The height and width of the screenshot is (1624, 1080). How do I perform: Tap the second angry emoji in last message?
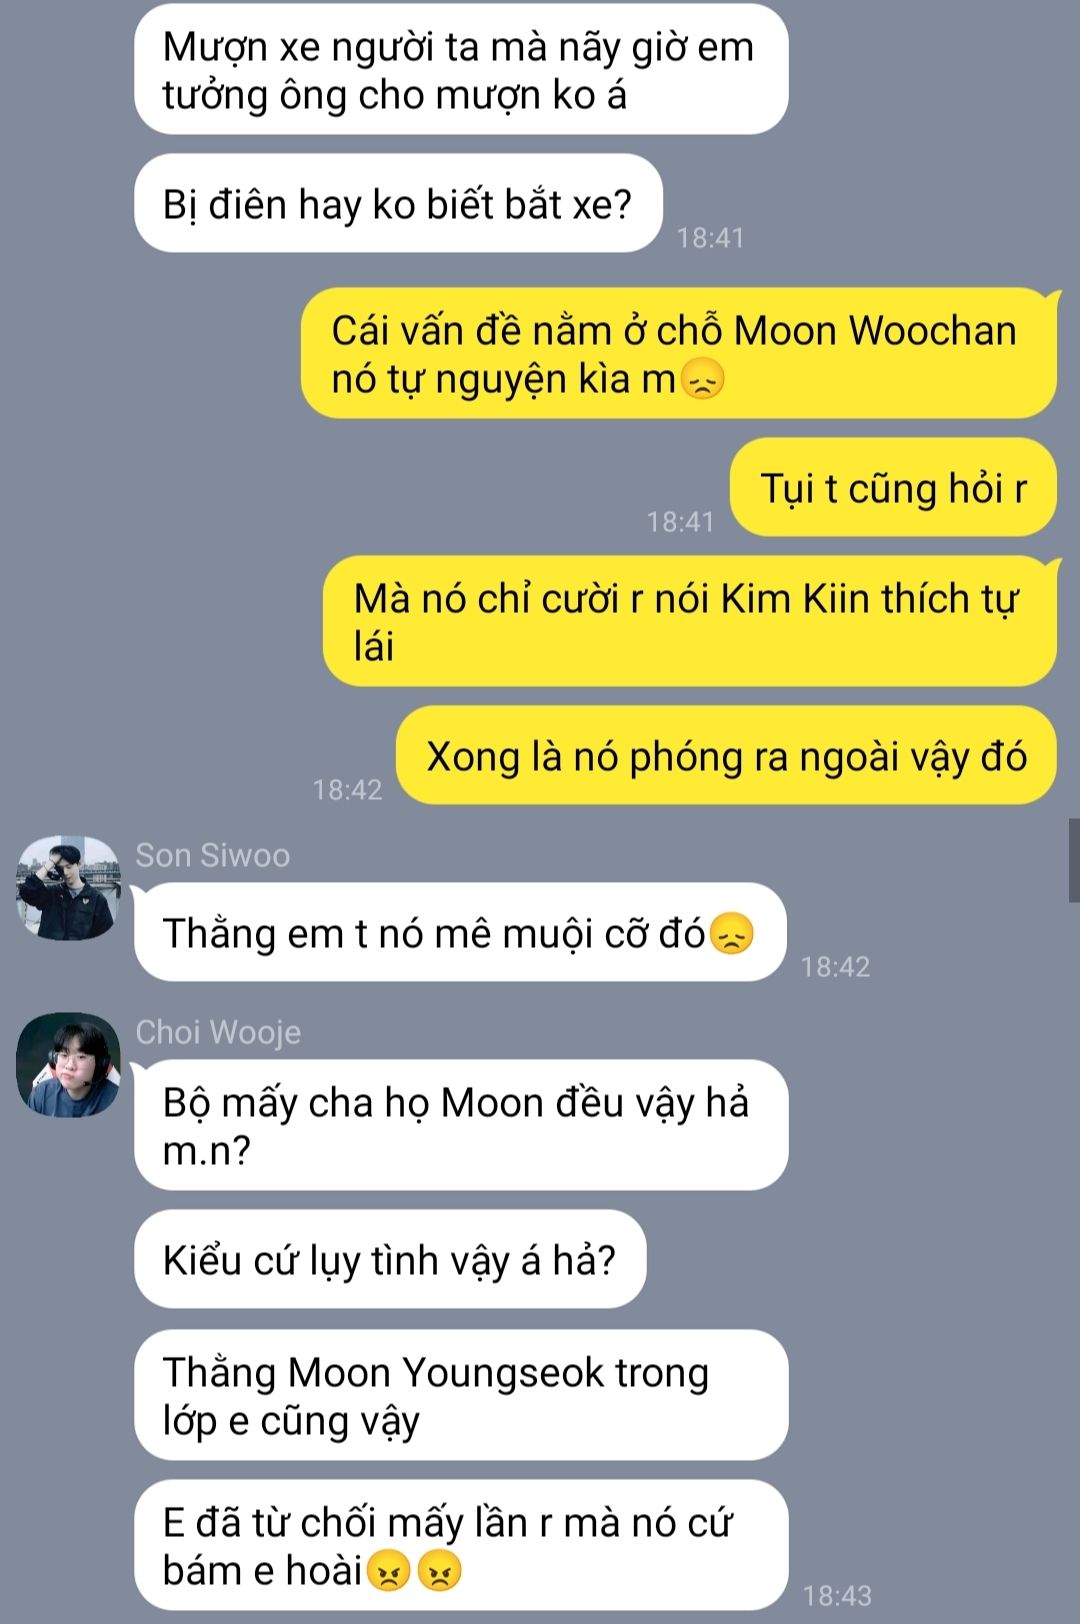pos(439,1570)
